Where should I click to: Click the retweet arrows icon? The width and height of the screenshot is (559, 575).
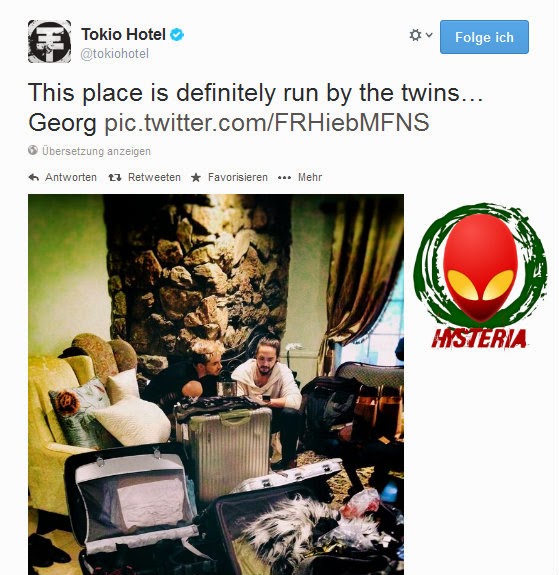115,177
